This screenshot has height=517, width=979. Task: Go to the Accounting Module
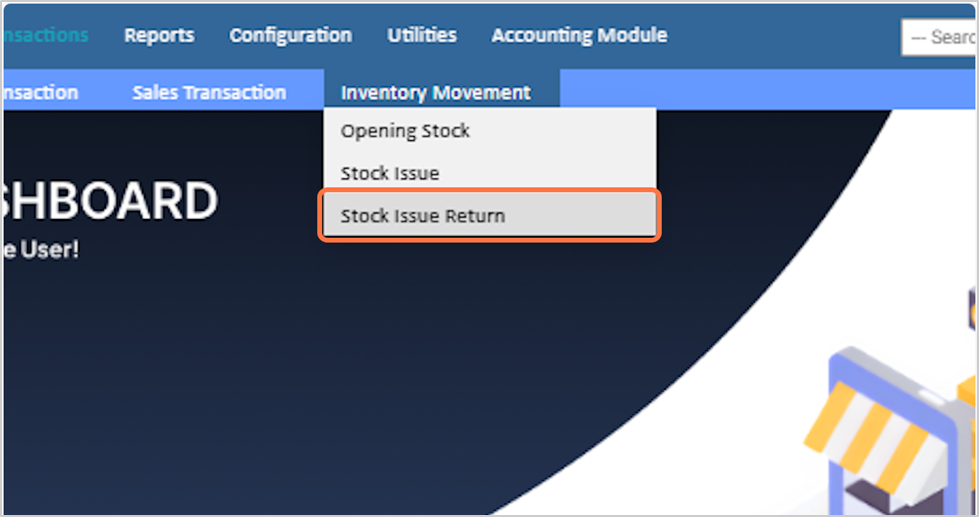579,35
